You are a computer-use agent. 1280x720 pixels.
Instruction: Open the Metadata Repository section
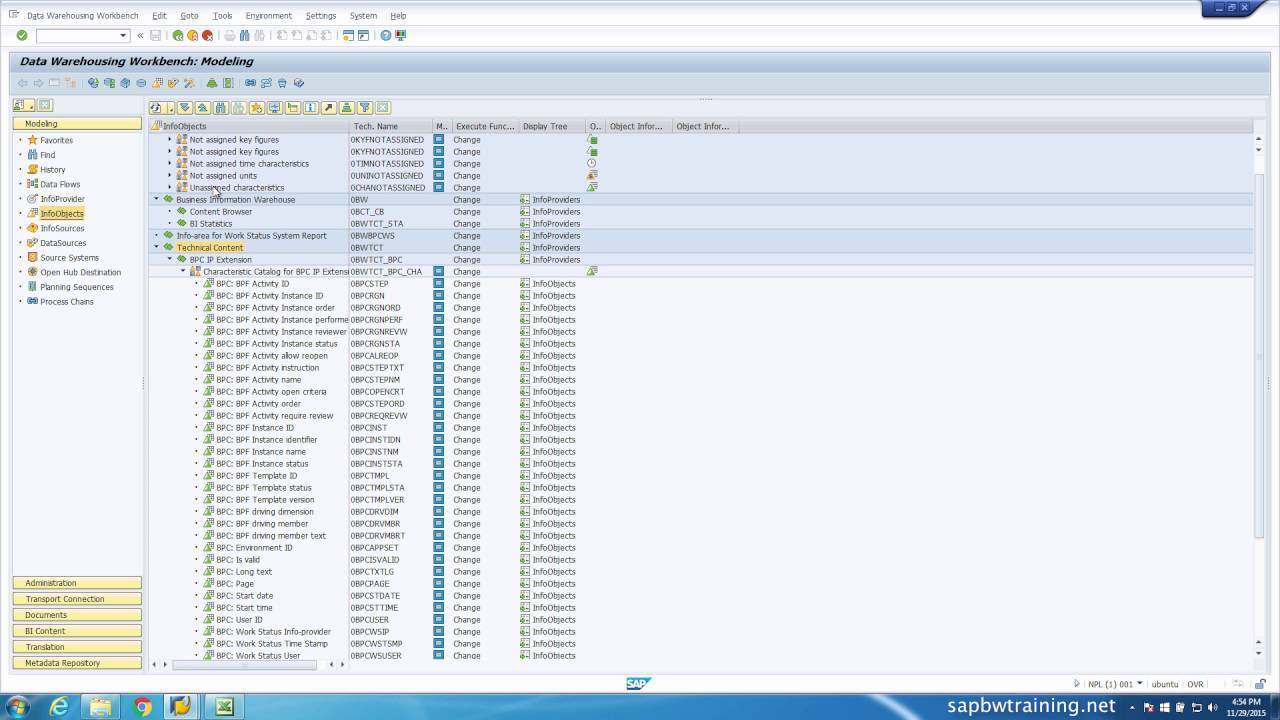(77, 663)
